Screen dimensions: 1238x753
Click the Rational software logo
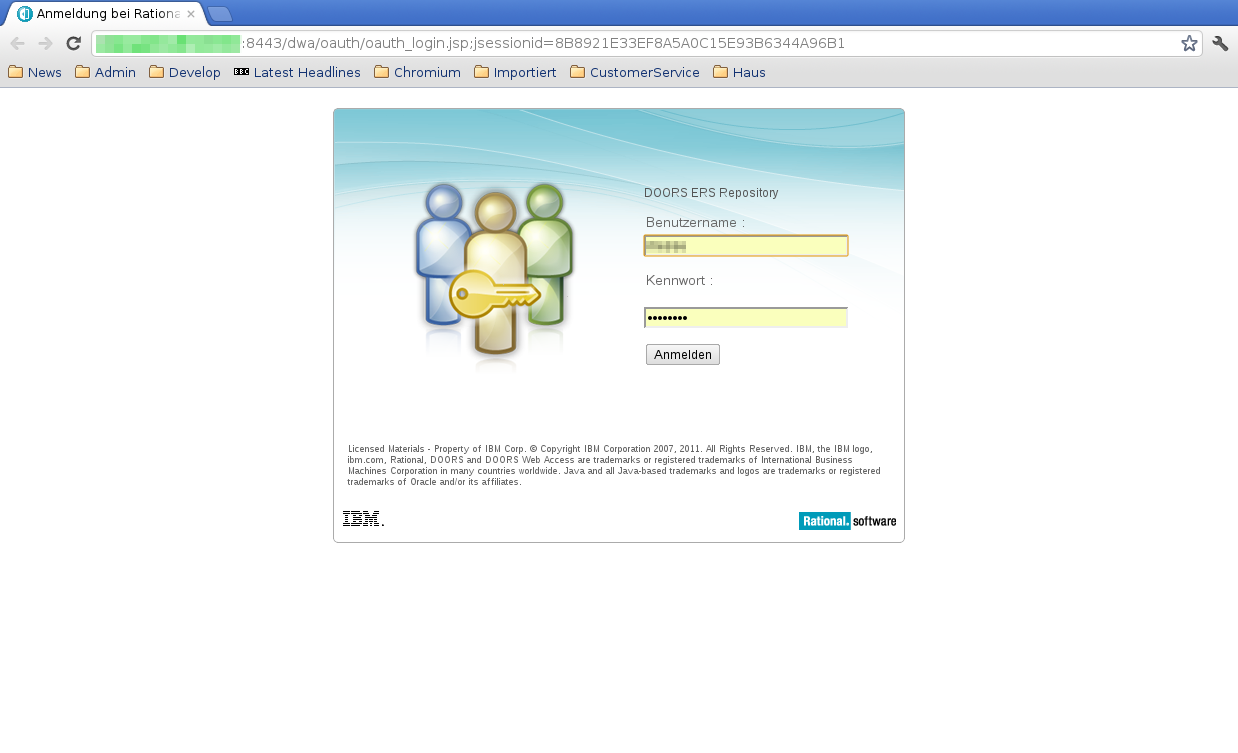[x=847, y=521]
